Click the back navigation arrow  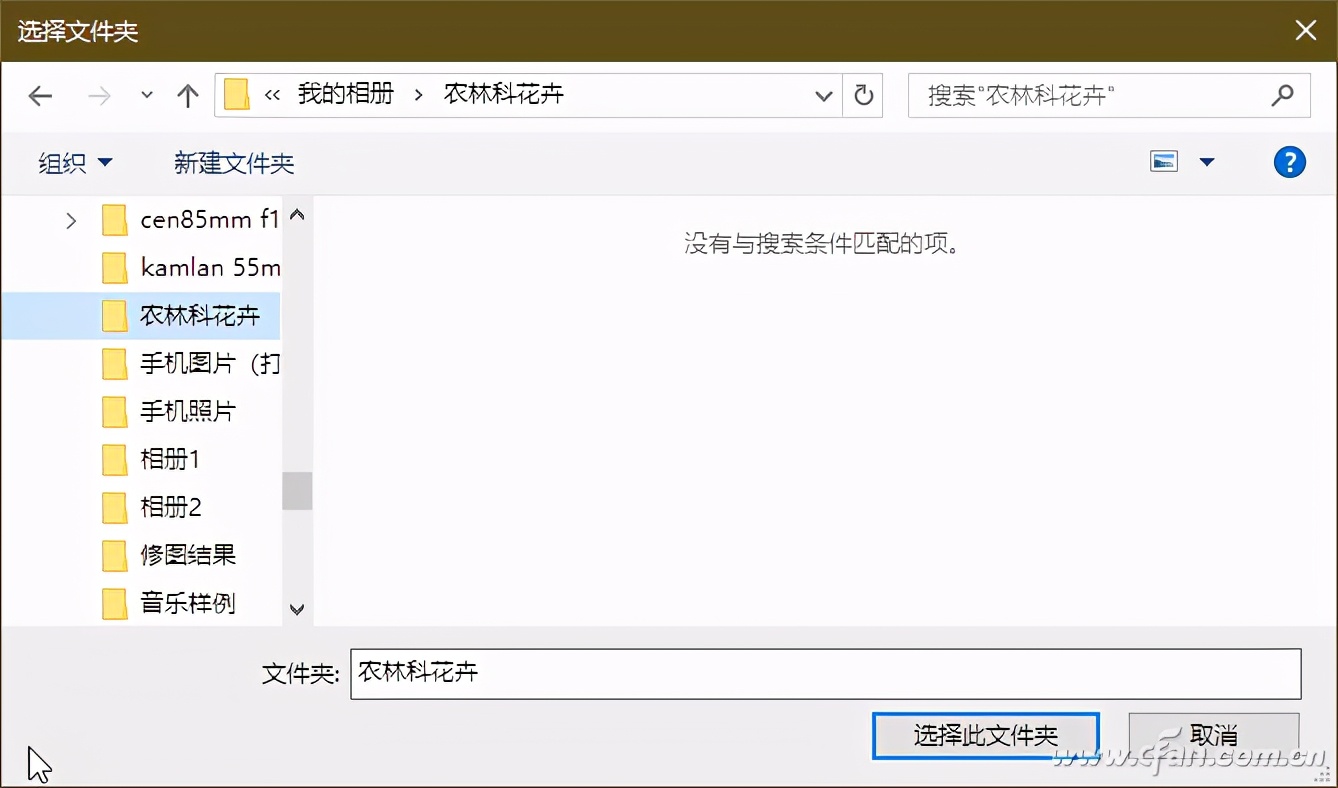(x=40, y=95)
